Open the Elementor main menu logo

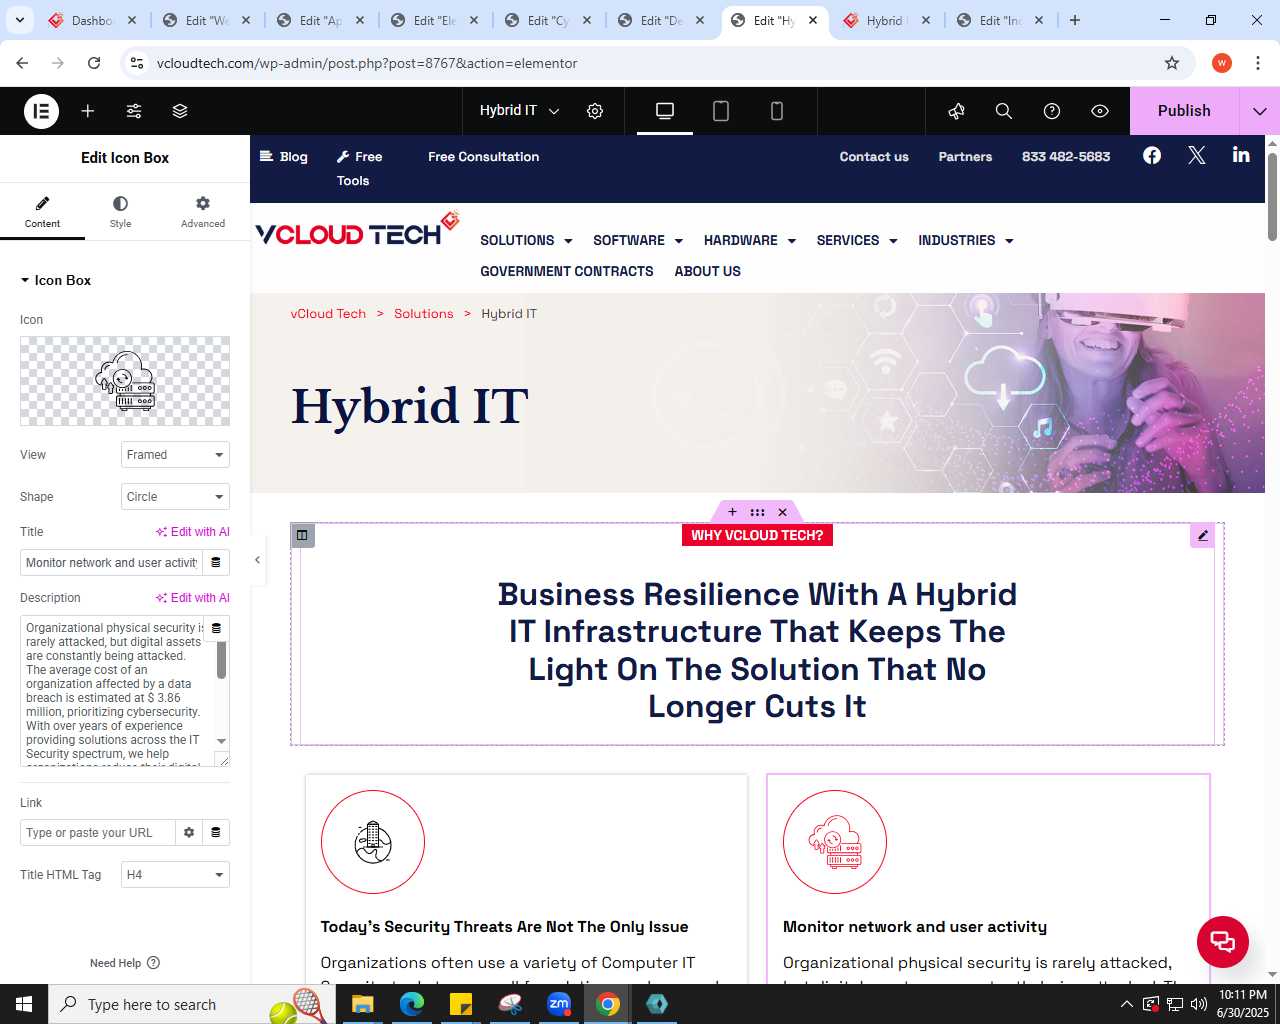click(41, 111)
